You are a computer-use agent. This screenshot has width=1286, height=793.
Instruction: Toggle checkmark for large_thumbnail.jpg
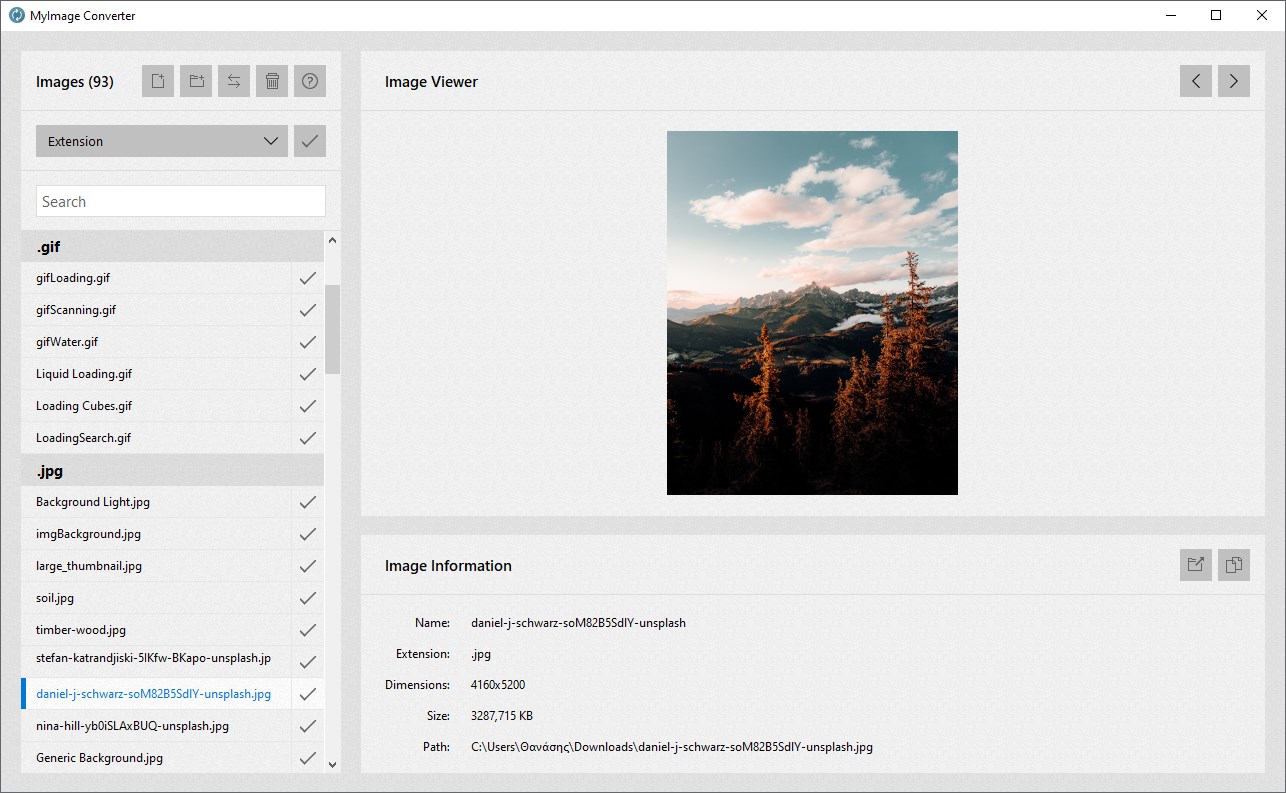pos(308,566)
